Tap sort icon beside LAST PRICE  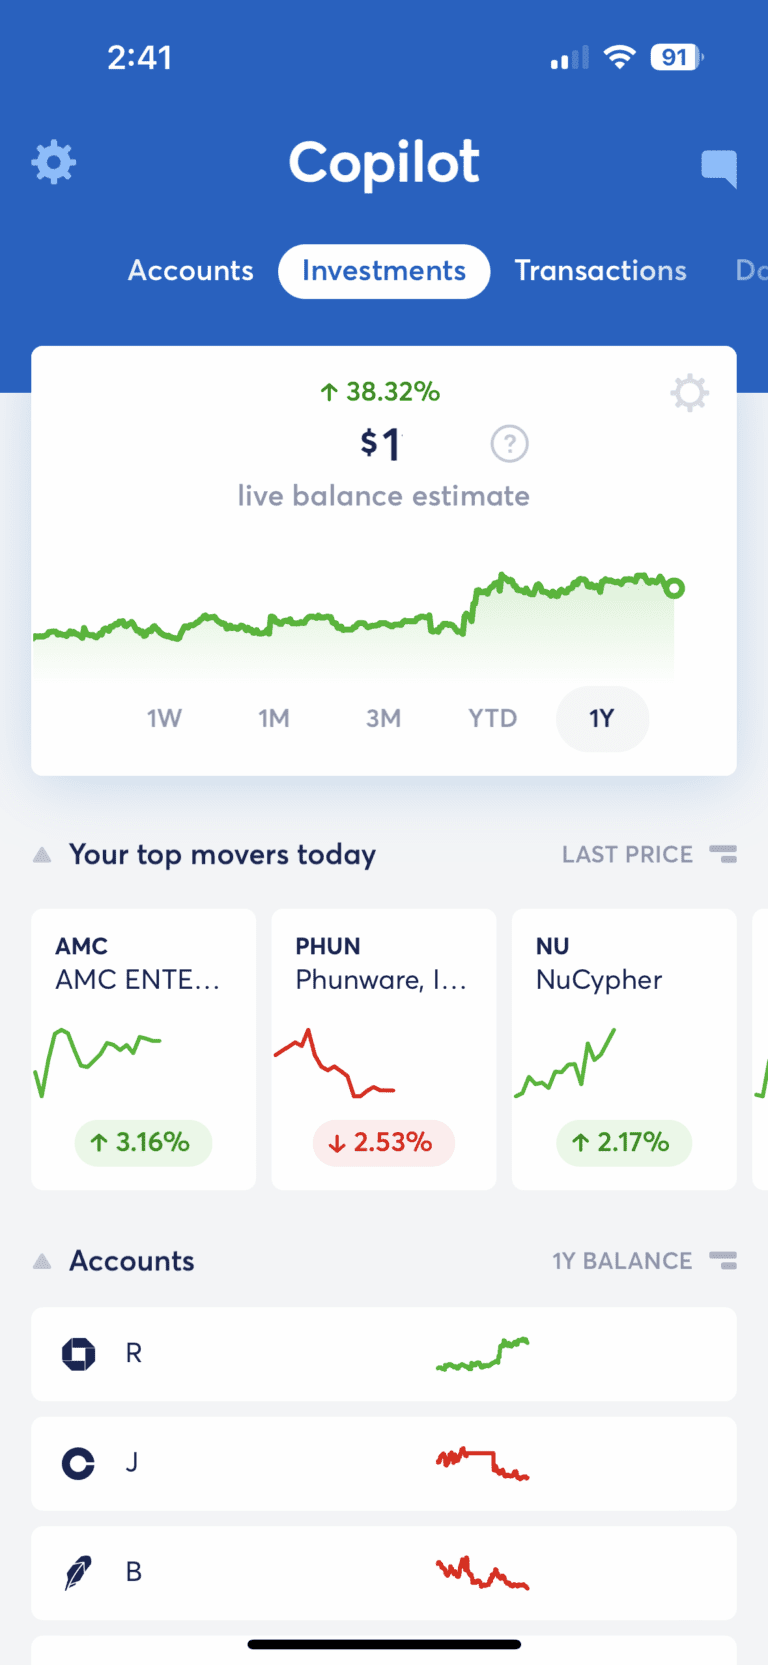click(723, 854)
